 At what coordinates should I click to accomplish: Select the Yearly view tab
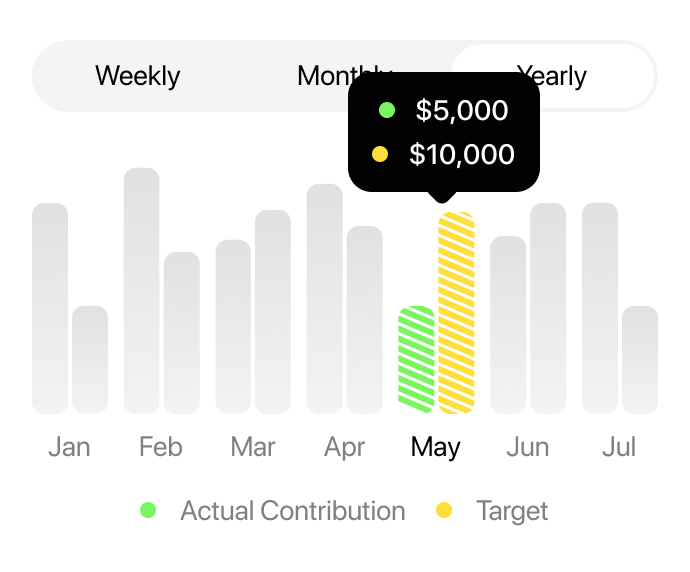(552, 76)
